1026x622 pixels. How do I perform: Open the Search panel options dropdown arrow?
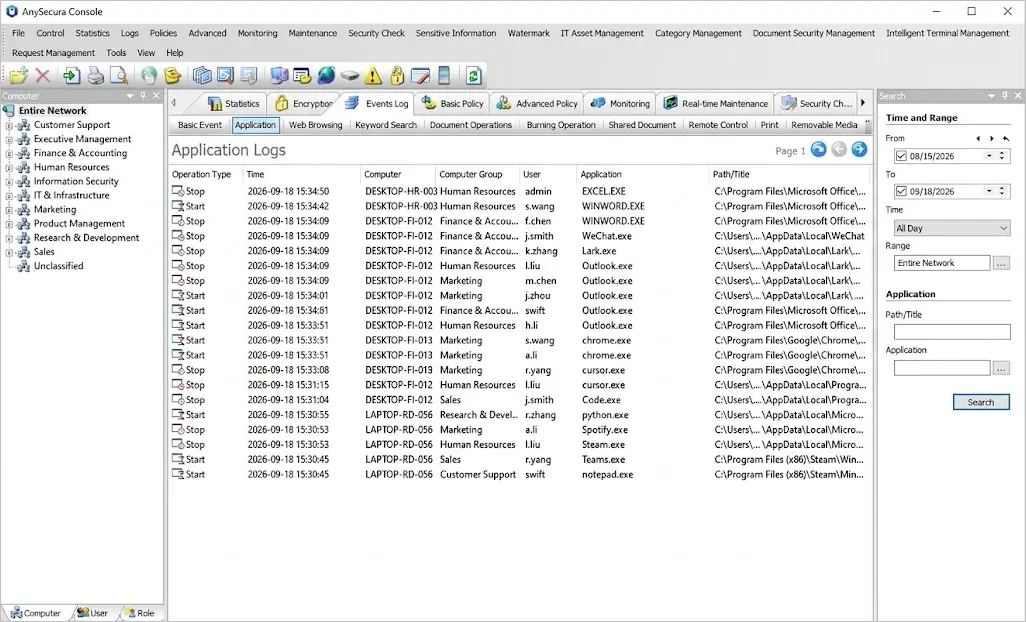[x=991, y=95]
